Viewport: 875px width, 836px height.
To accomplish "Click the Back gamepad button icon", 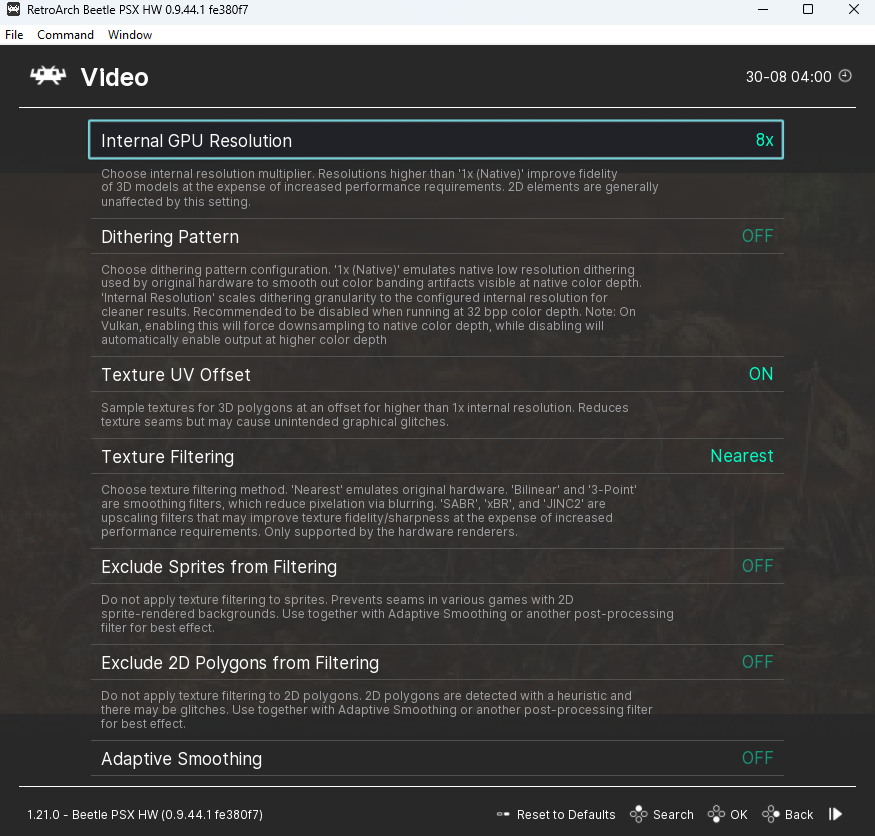I will click(x=771, y=814).
